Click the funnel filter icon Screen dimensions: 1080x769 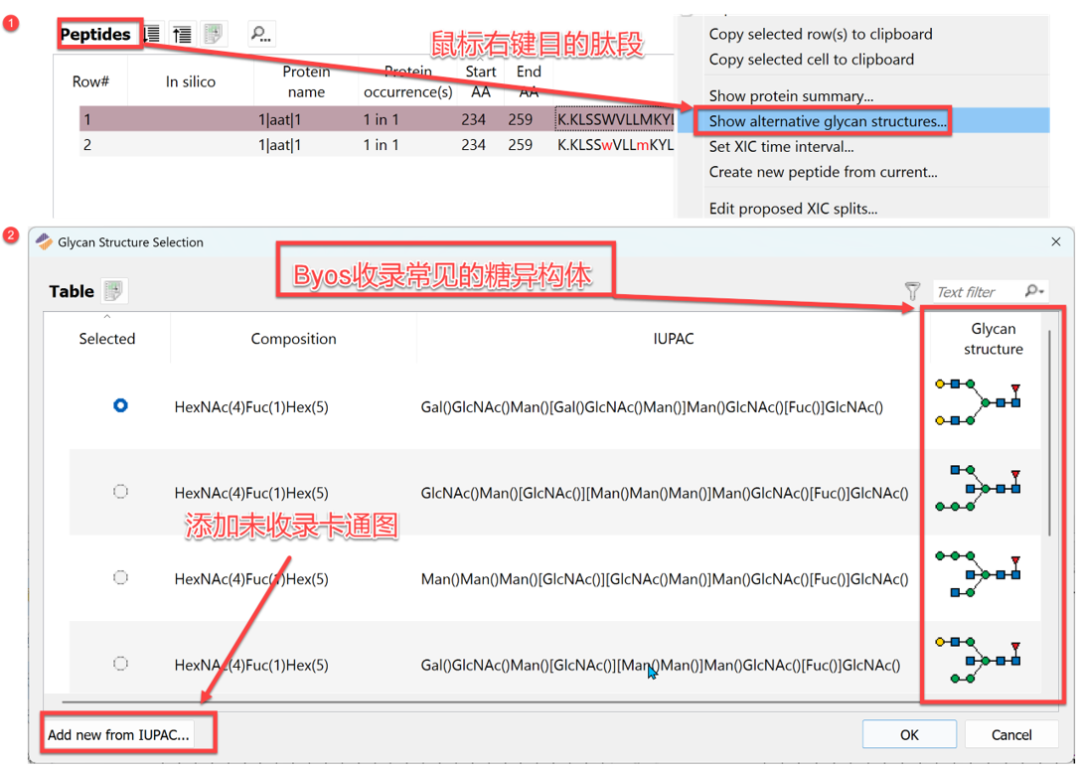(912, 291)
